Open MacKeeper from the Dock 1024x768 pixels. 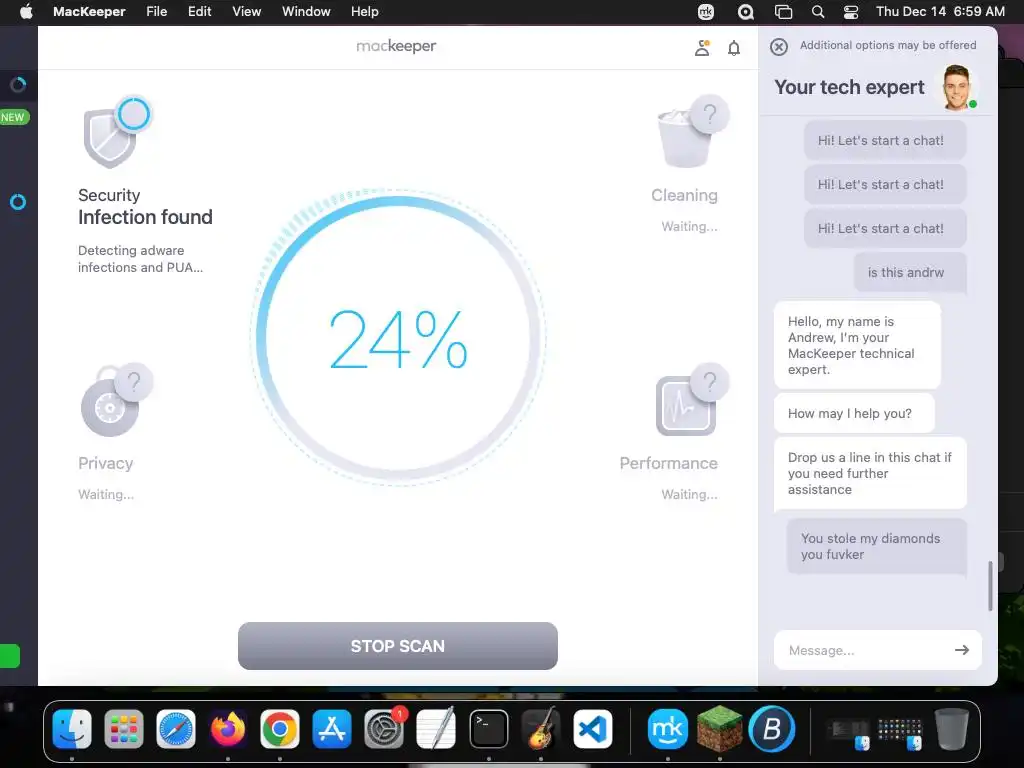667,729
